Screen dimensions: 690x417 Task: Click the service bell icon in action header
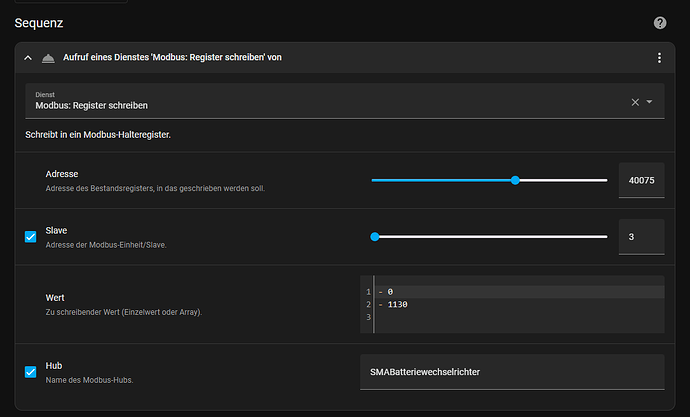[x=48, y=58]
